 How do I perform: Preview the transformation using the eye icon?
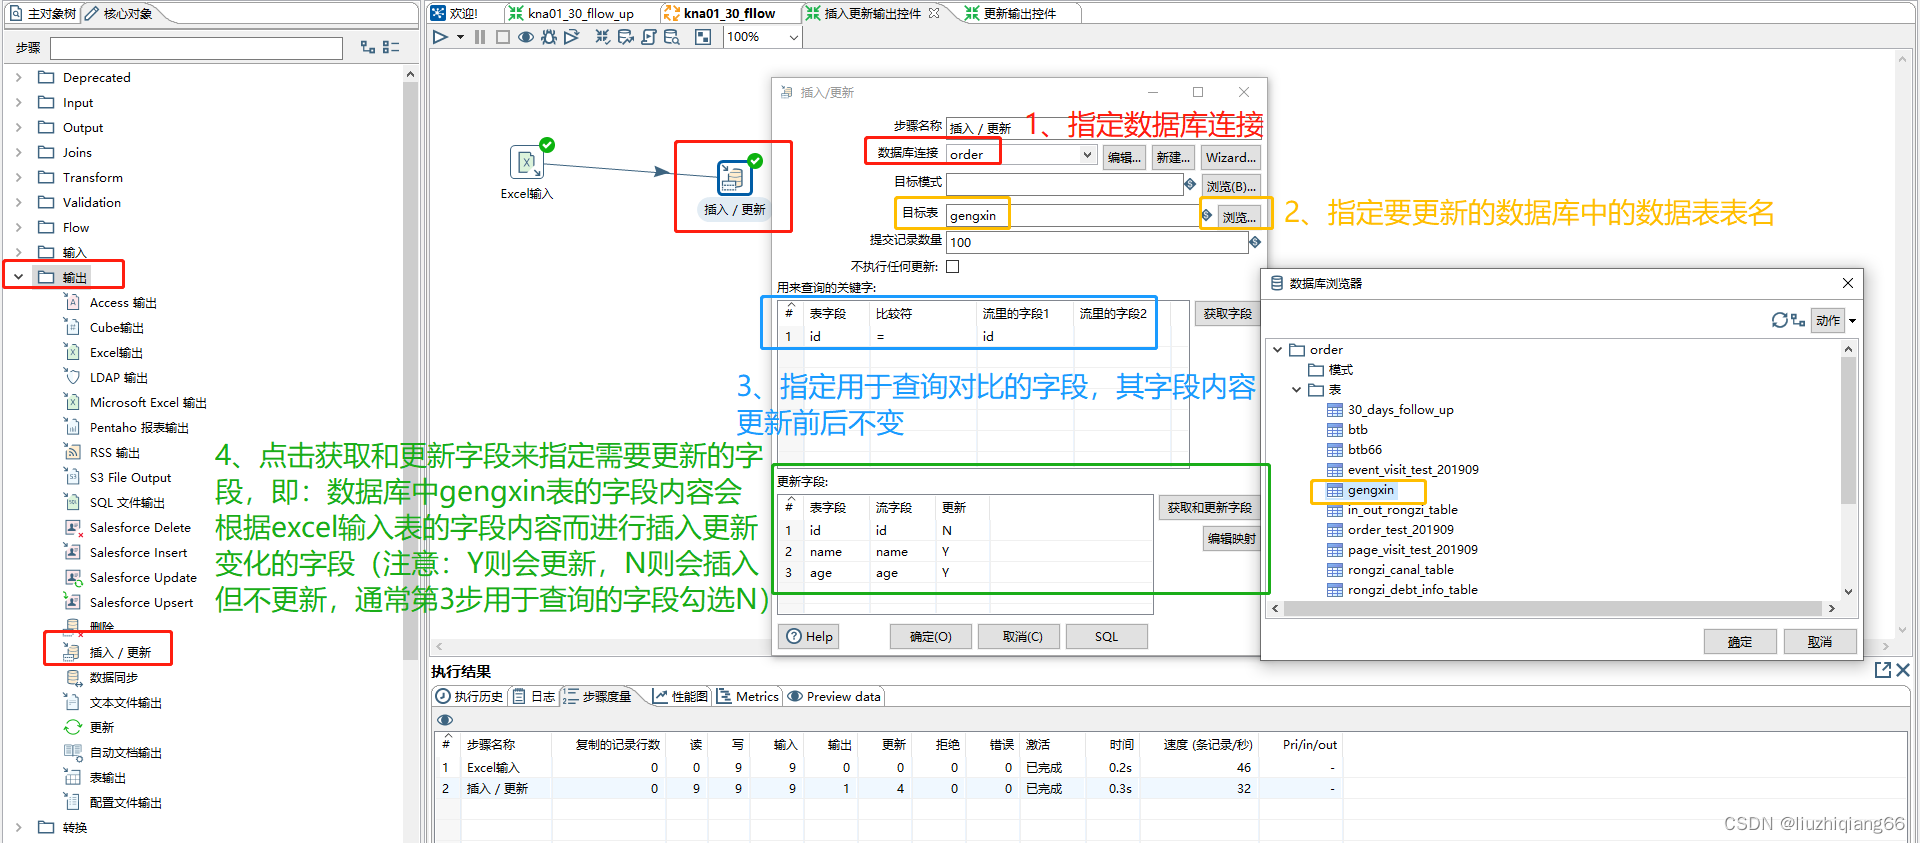coord(526,37)
